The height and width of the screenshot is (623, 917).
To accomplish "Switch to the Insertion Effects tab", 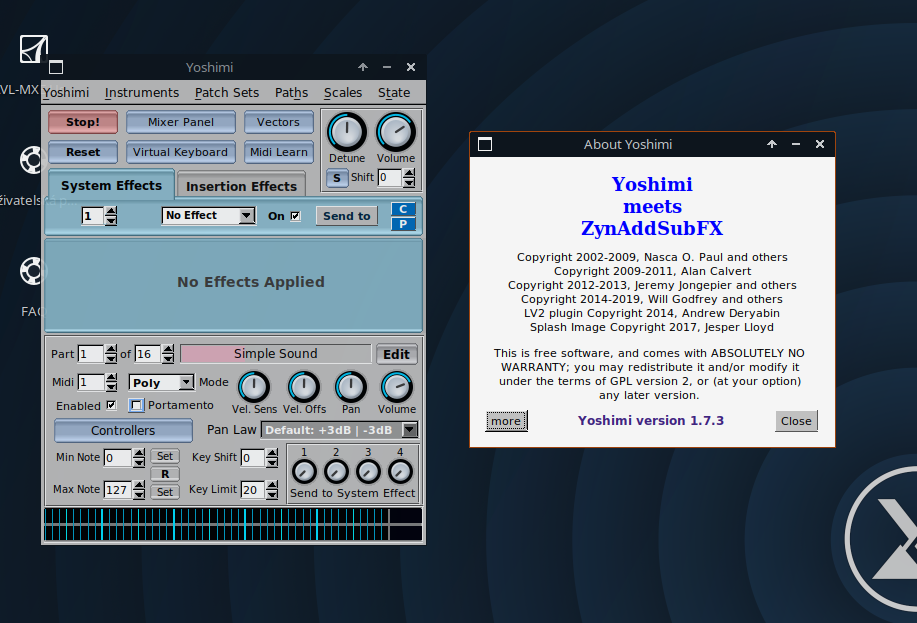I will click(x=241, y=185).
